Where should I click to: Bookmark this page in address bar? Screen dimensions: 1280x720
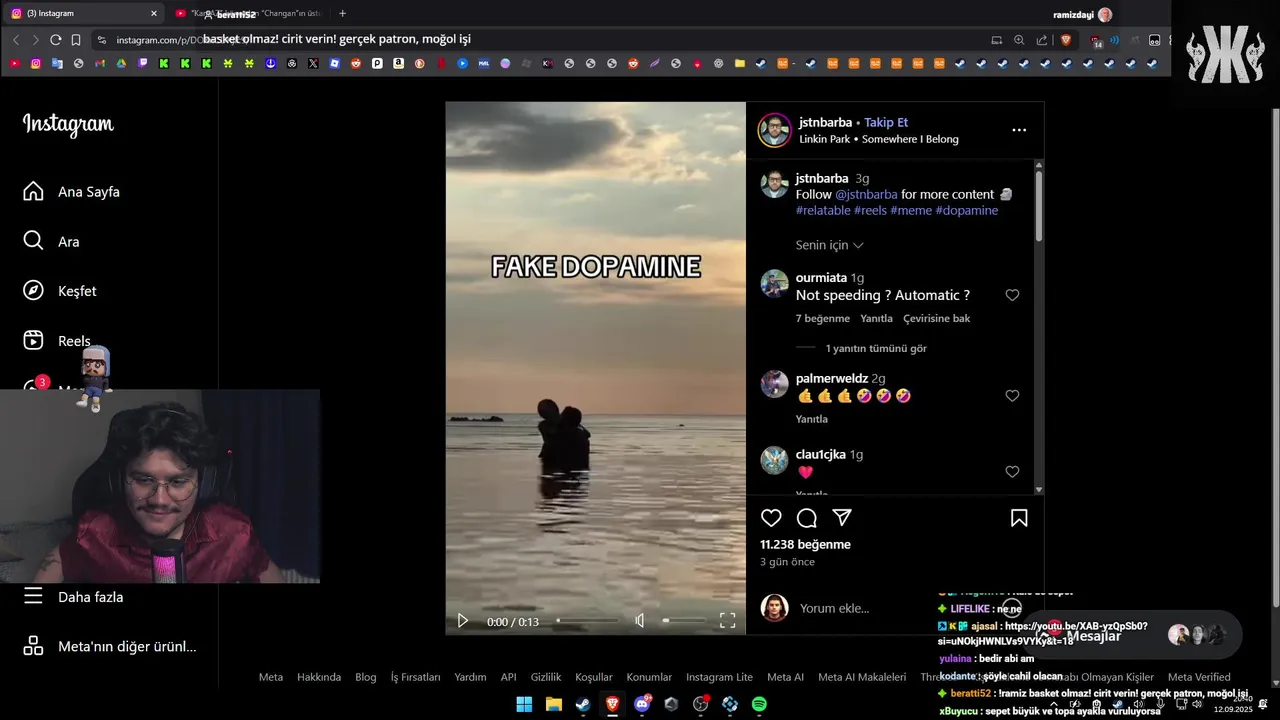76,40
